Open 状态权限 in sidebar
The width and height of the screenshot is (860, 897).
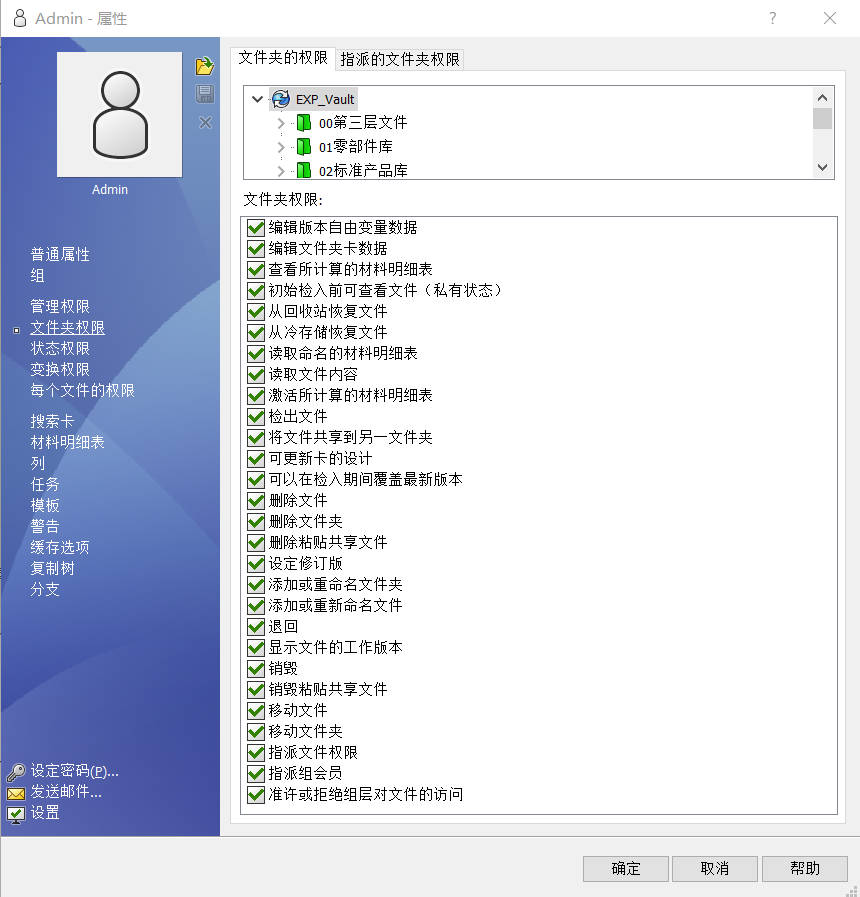click(60, 348)
